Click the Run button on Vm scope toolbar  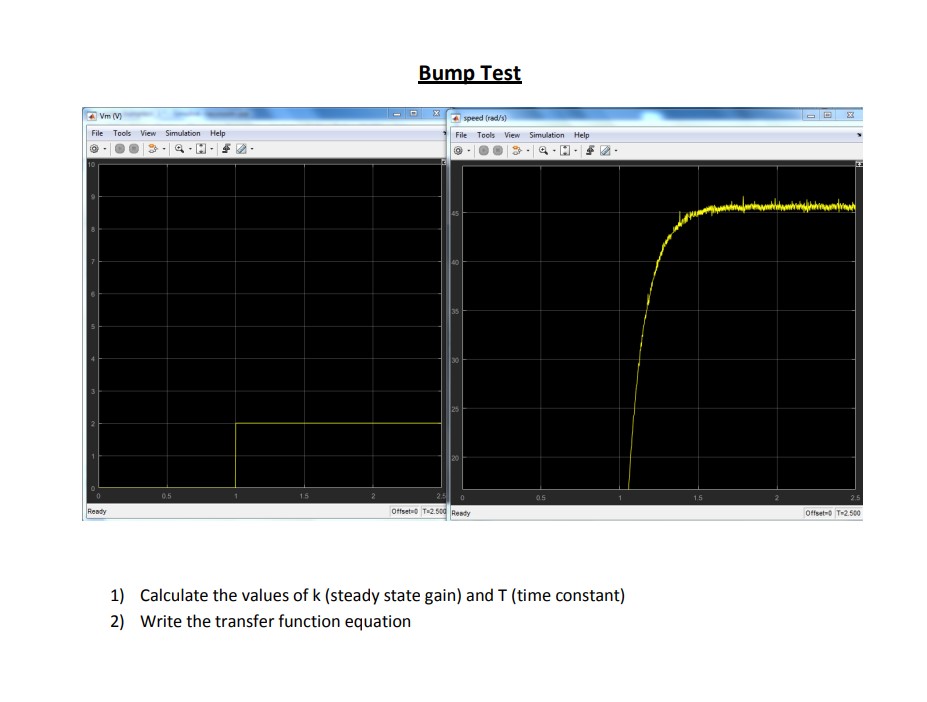coord(118,148)
